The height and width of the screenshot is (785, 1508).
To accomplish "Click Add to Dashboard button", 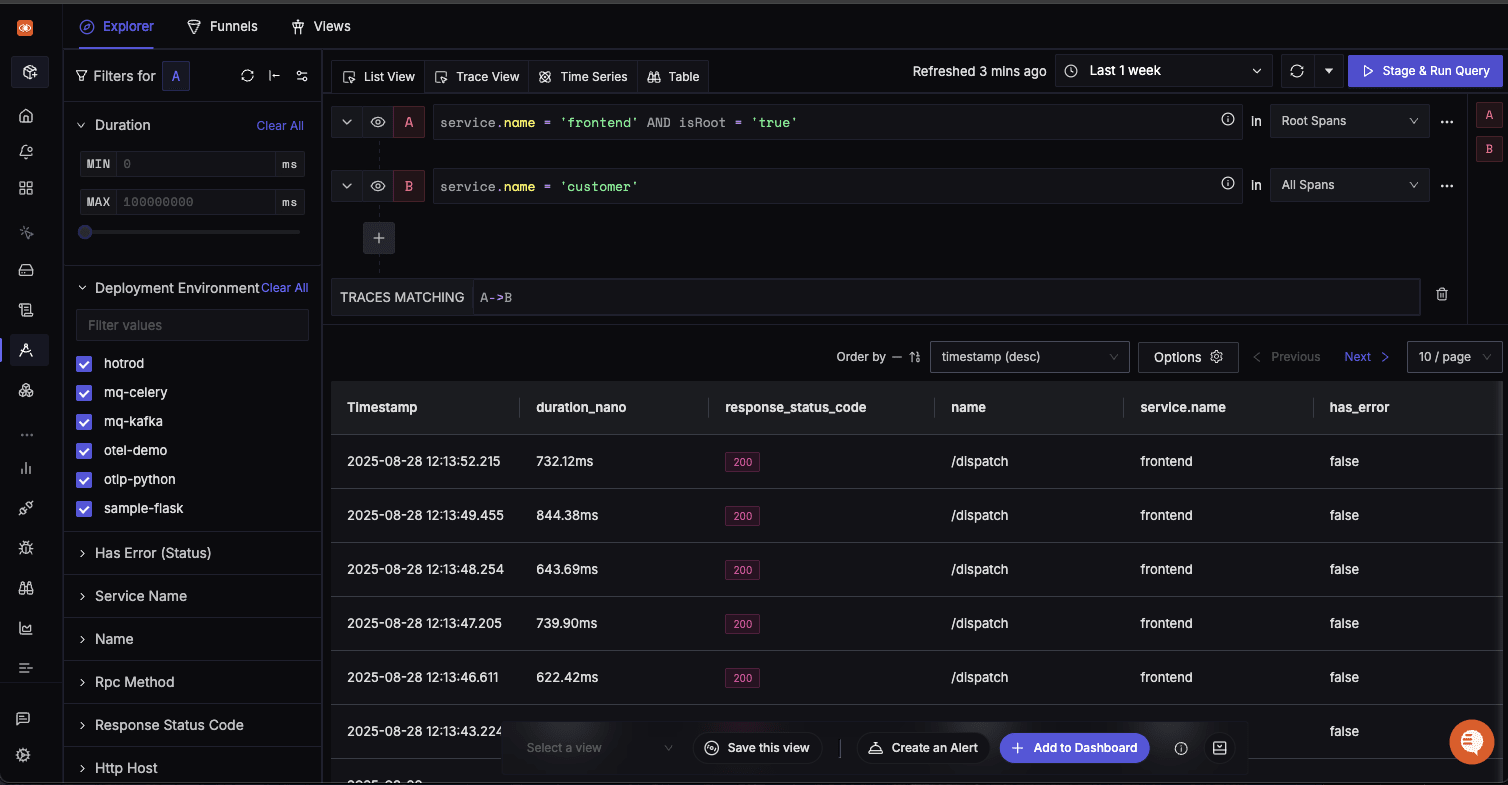I will click(1075, 748).
